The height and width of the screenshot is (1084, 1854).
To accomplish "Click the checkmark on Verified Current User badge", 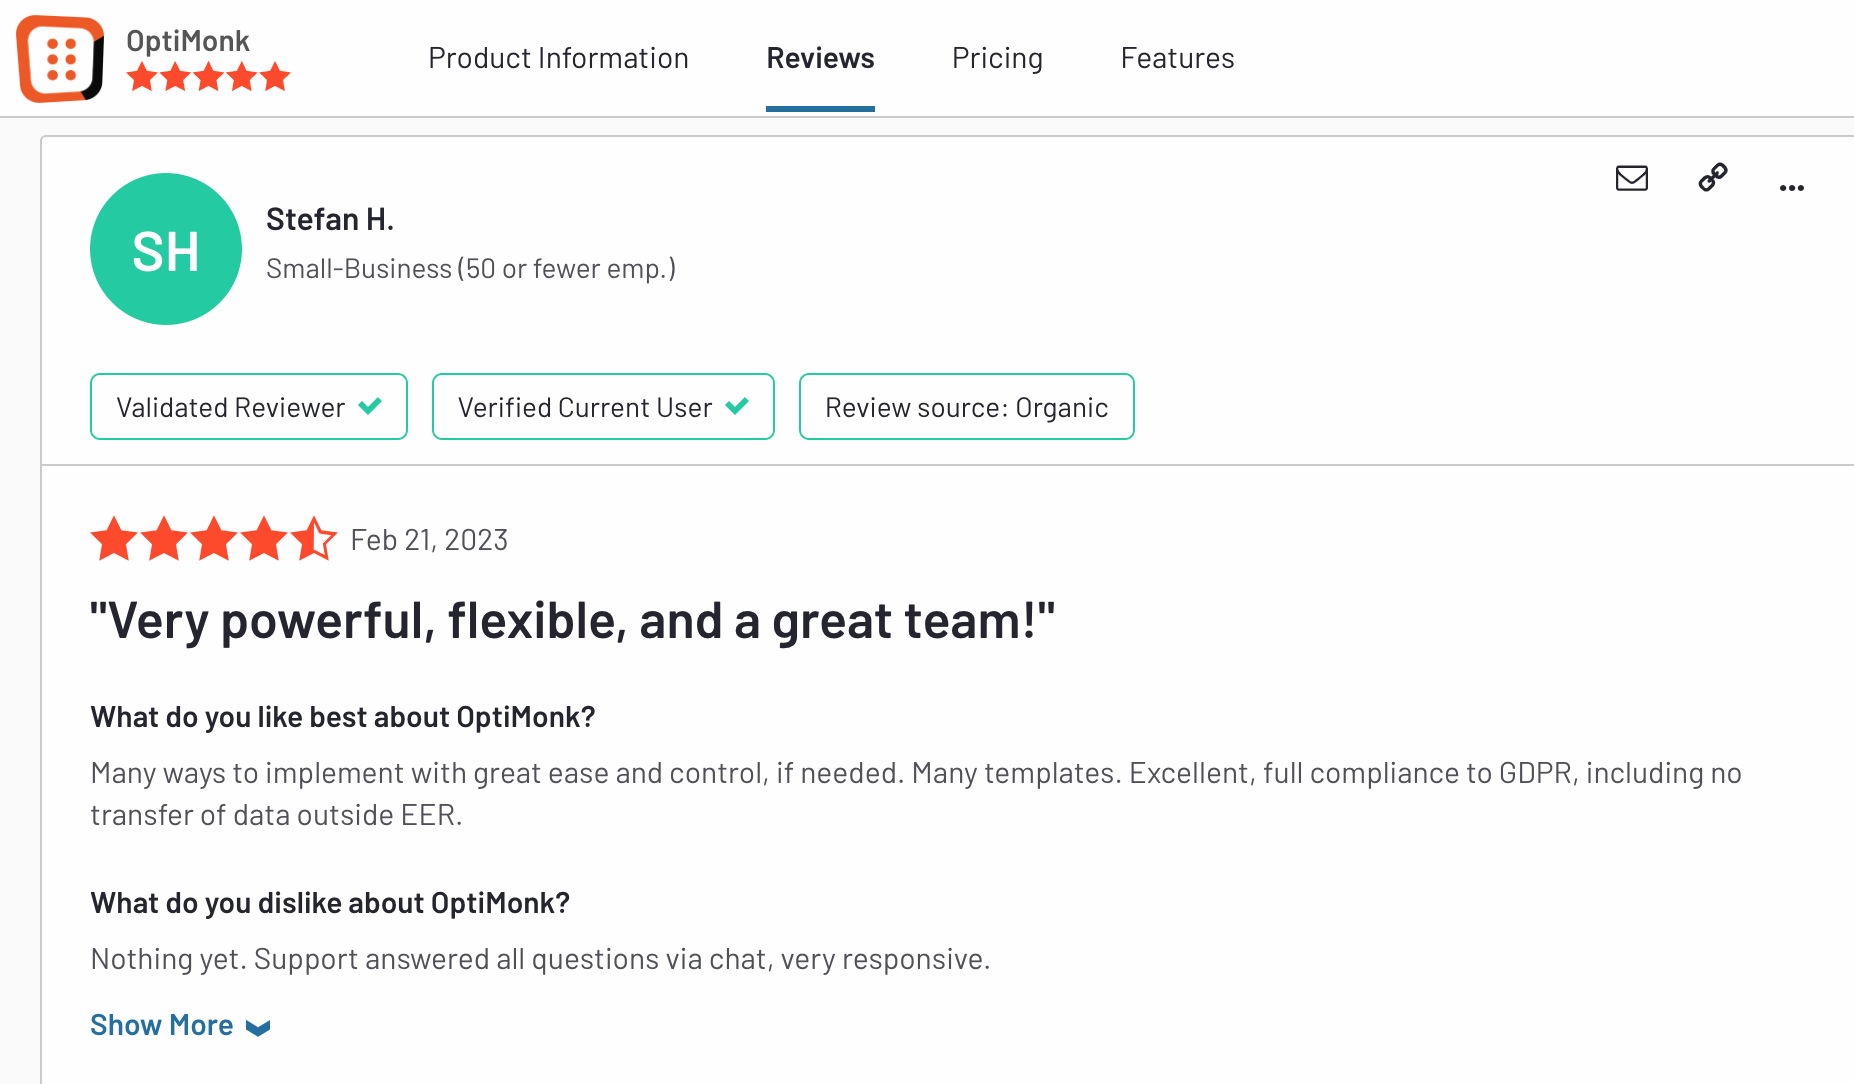I will pos(738,406).
